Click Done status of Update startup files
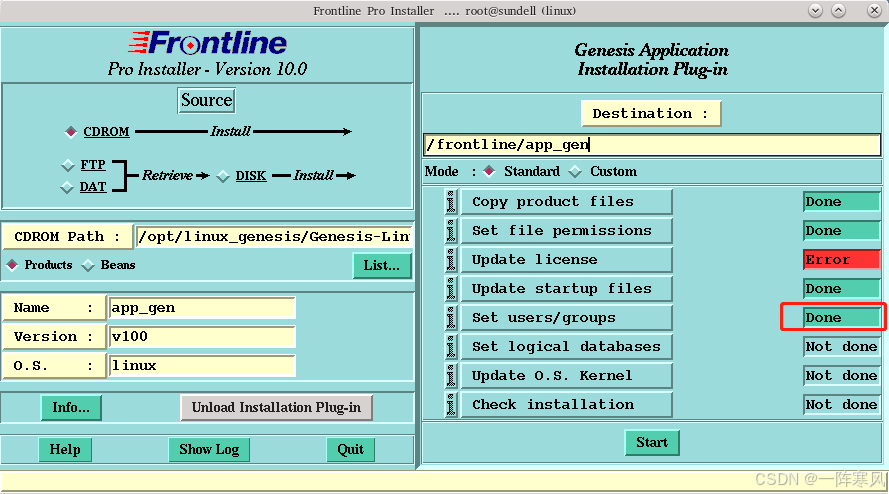Screen dimensions: 889x494 tap(841, 289)
